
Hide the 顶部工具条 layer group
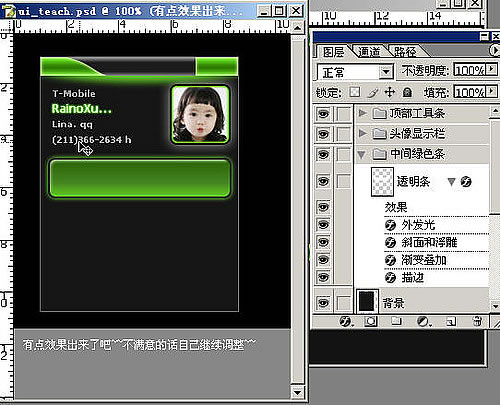click(x=323, y=114)
